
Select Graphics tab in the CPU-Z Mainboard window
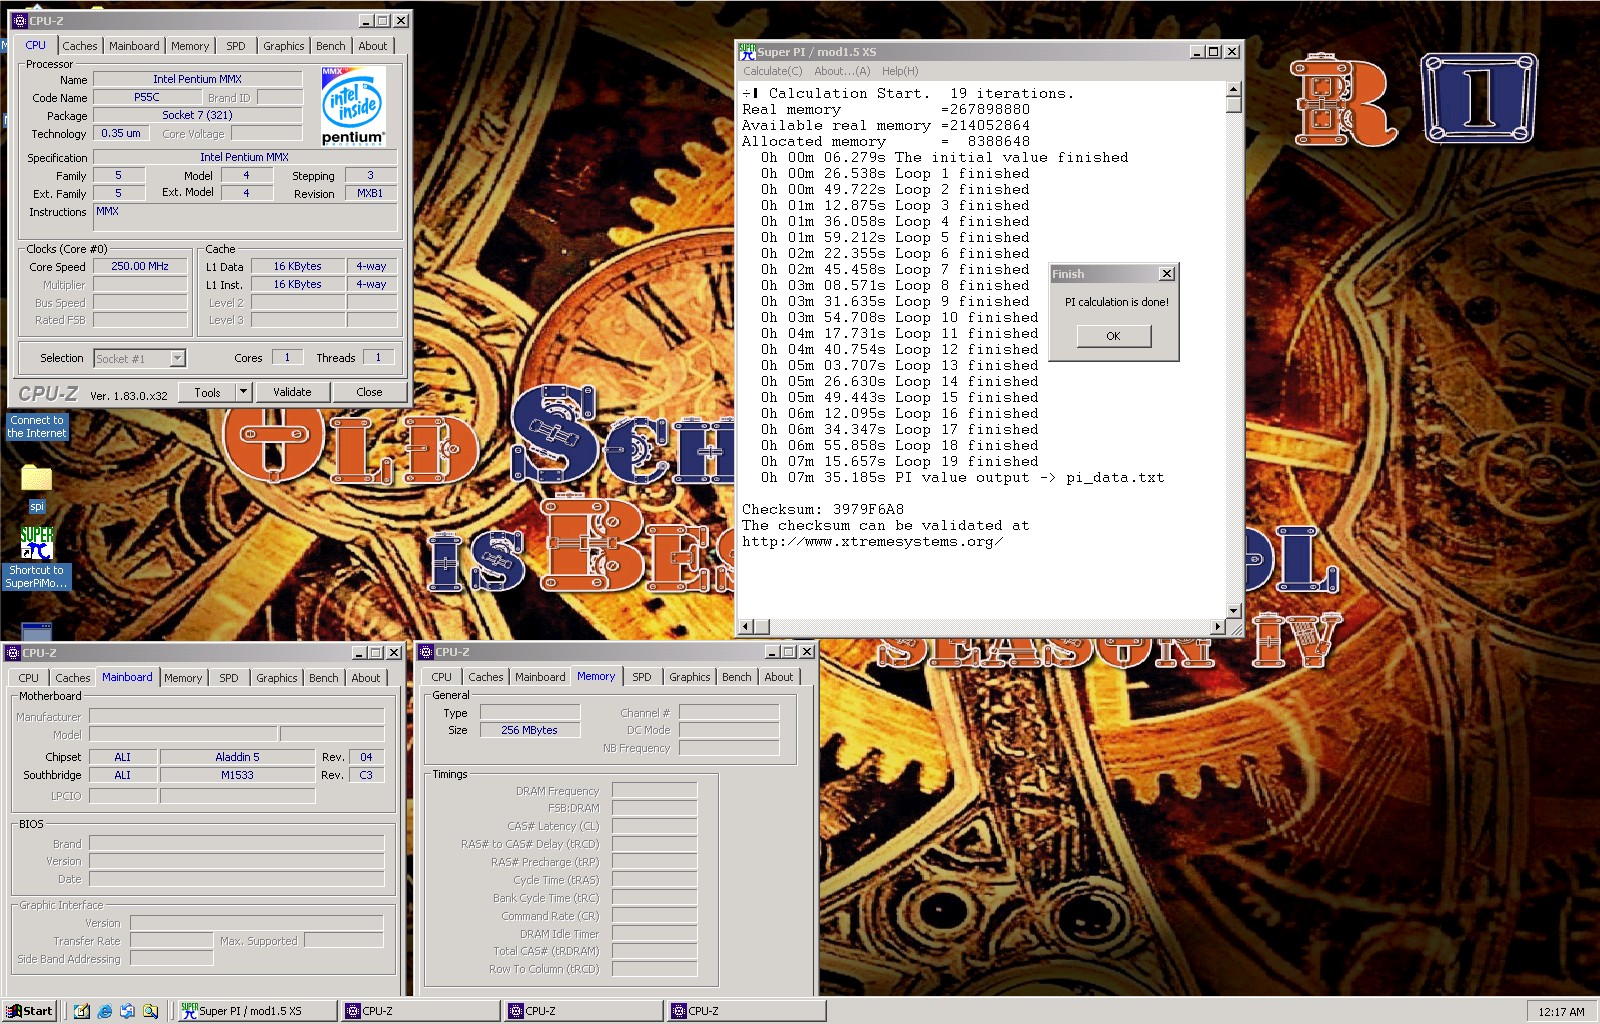click(277, 678)
